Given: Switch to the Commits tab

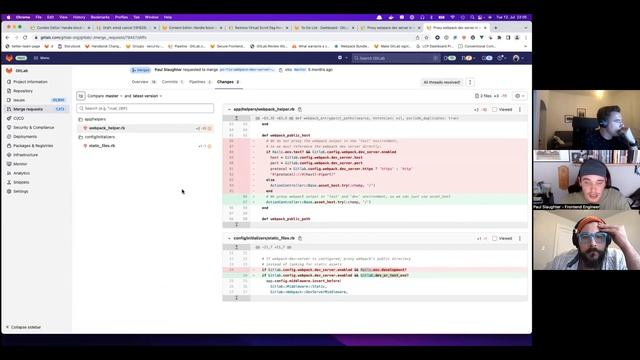Looking at the screenshot, I should (x=172, y=82).
